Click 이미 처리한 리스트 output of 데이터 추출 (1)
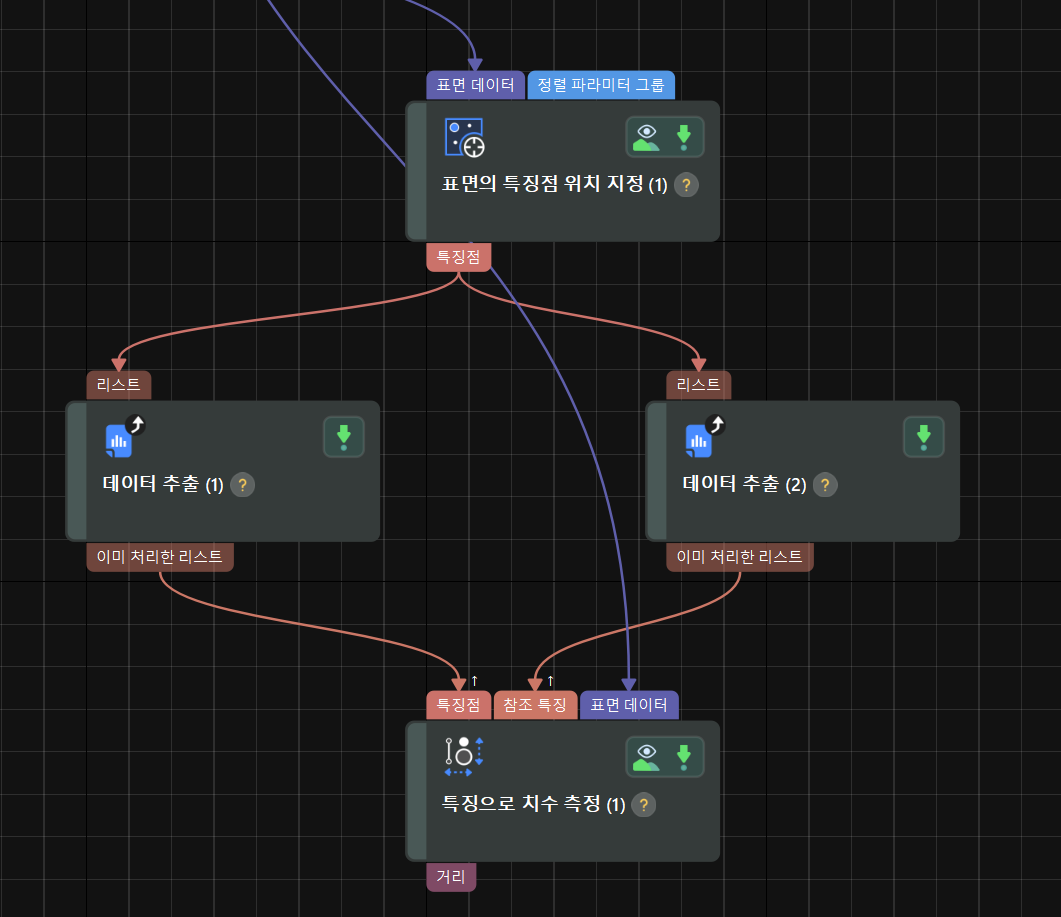Screen dimensions: 1061x917 click(160, 557)
